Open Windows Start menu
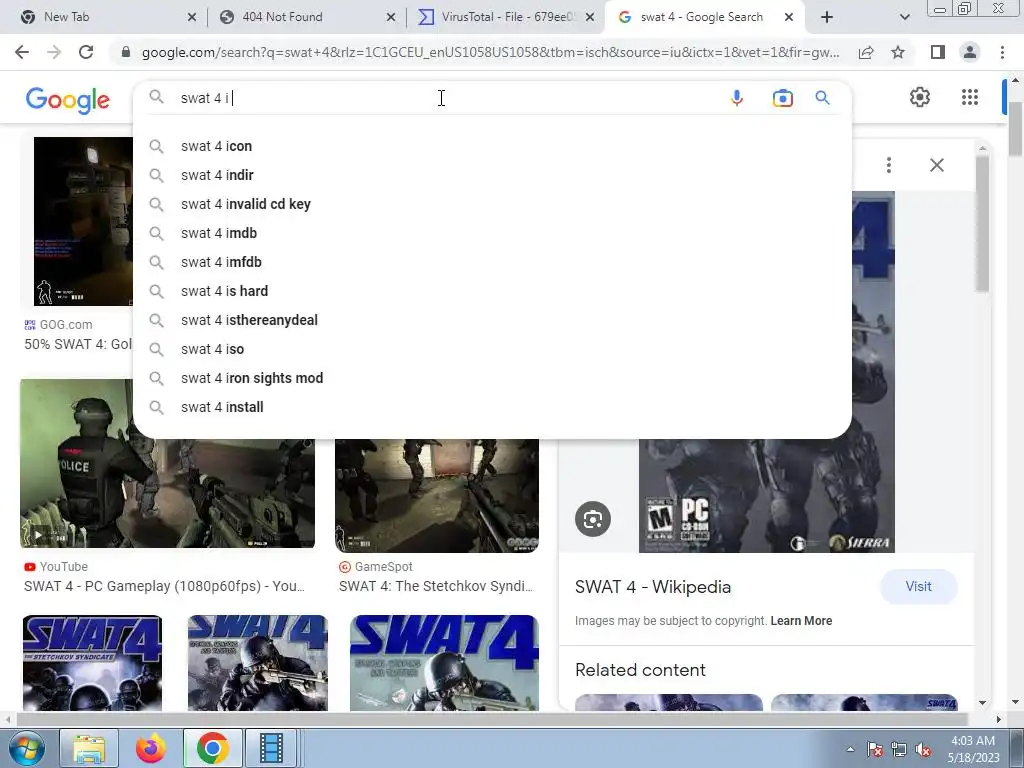The image size is (1024, 768). 25,748
